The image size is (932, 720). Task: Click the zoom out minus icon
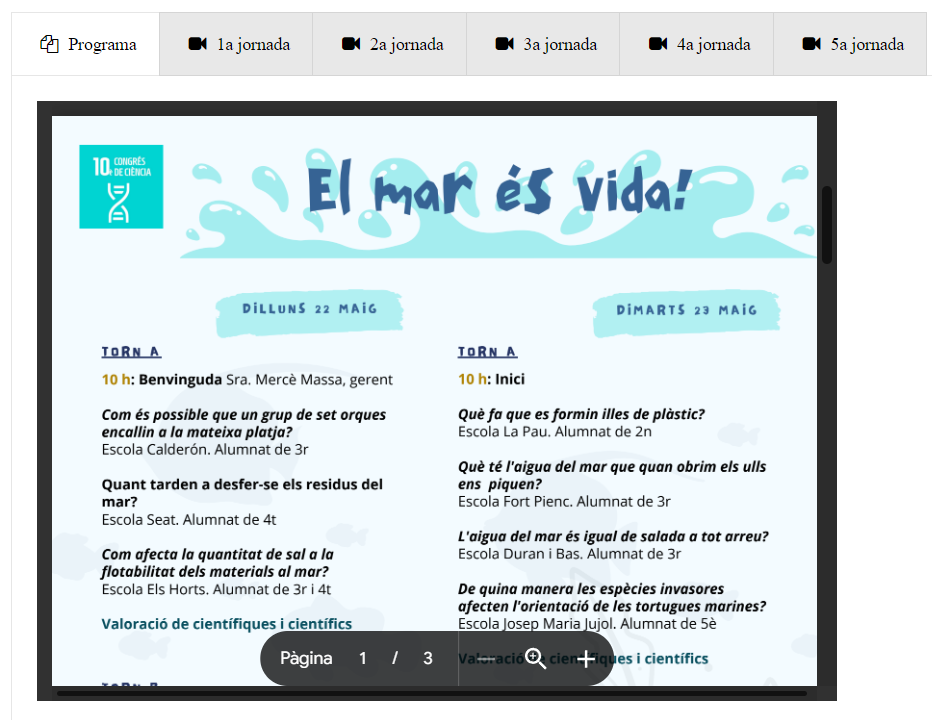click(485, 658)
